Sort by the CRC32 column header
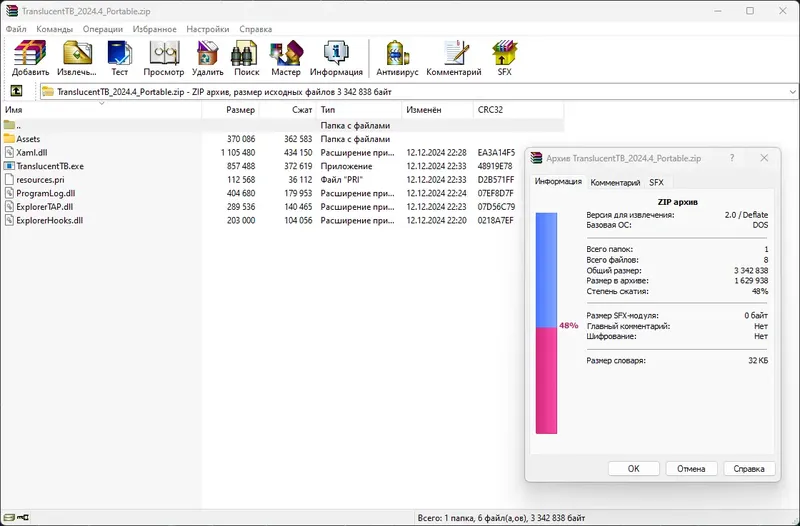800x526 pixels. point(518,110)
